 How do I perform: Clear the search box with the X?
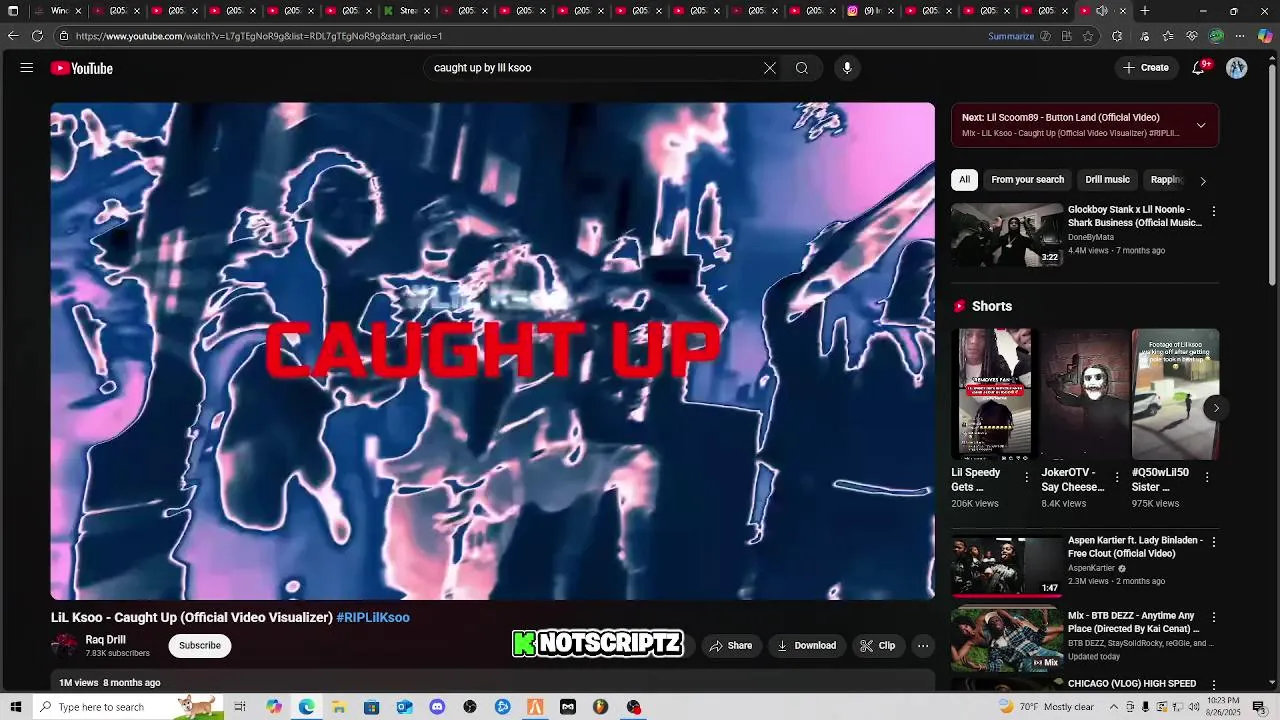tap(770, 68)
